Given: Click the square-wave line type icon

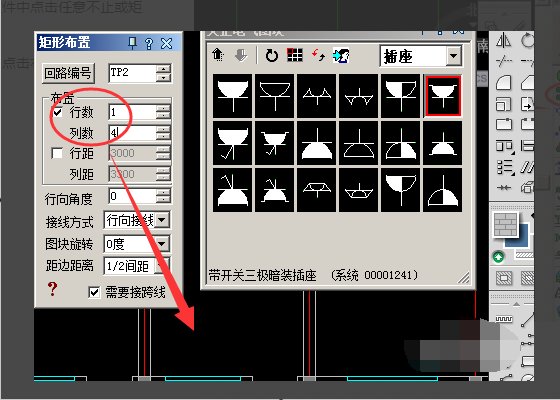Looking at the screenshot, I should (x=504, y=319).
